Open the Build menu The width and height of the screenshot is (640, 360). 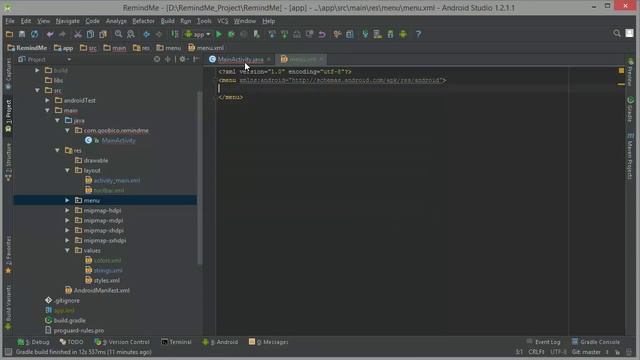click(x=167, y=21)
